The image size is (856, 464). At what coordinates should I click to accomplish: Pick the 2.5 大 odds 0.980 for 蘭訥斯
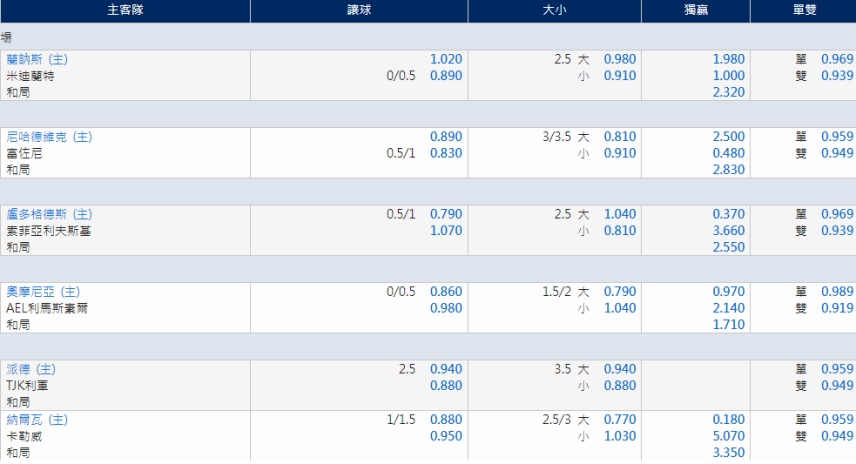pyautogui.click(x=620, y=59)
